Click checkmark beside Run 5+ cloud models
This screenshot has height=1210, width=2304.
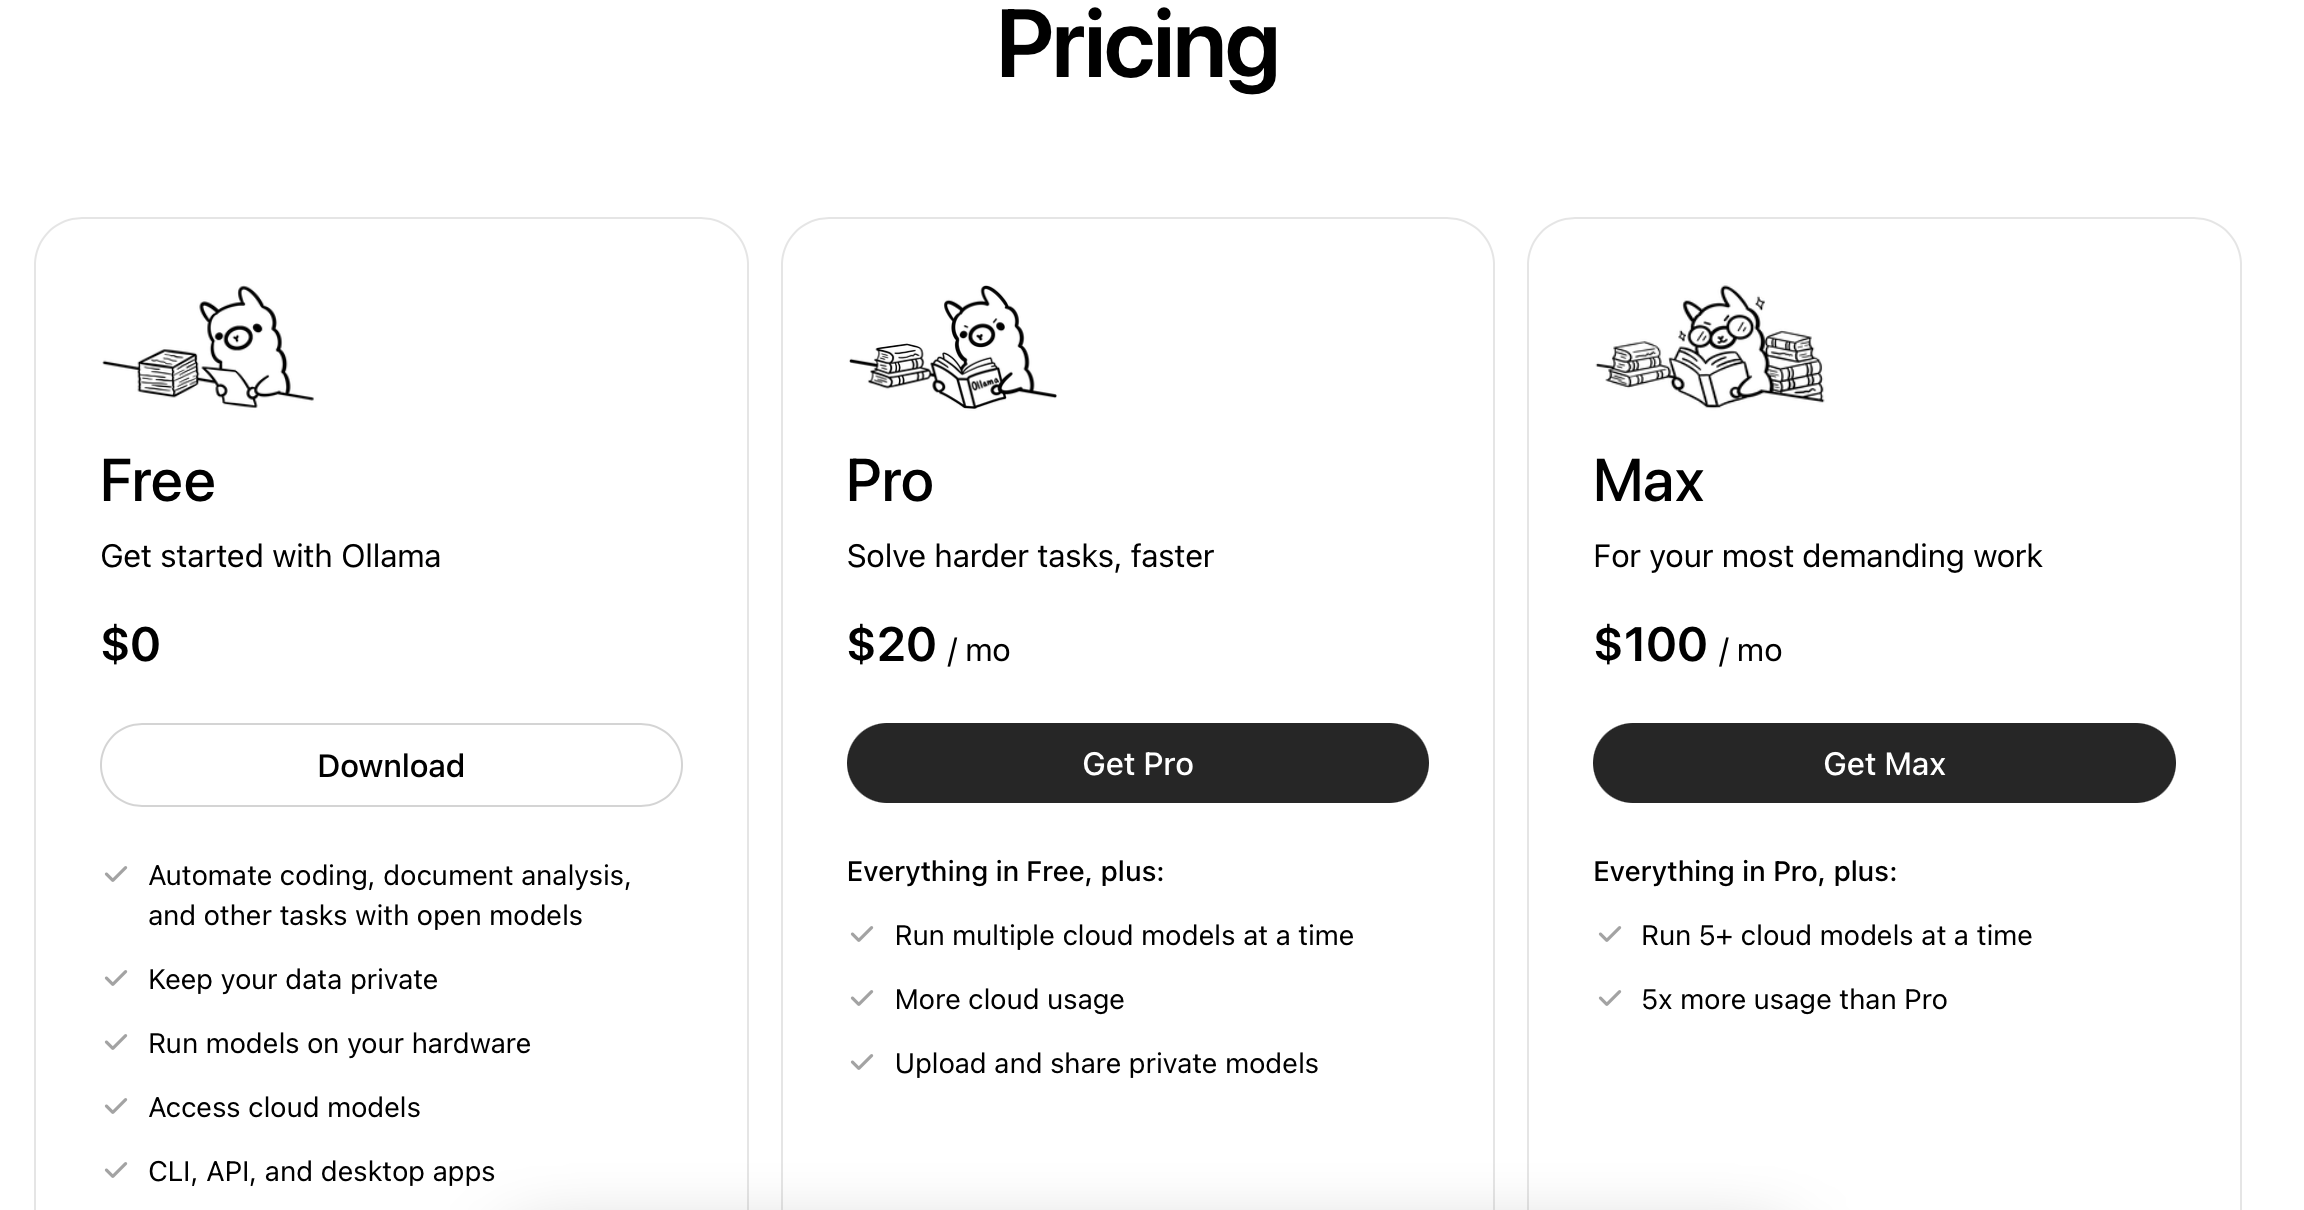point(1609,934)
